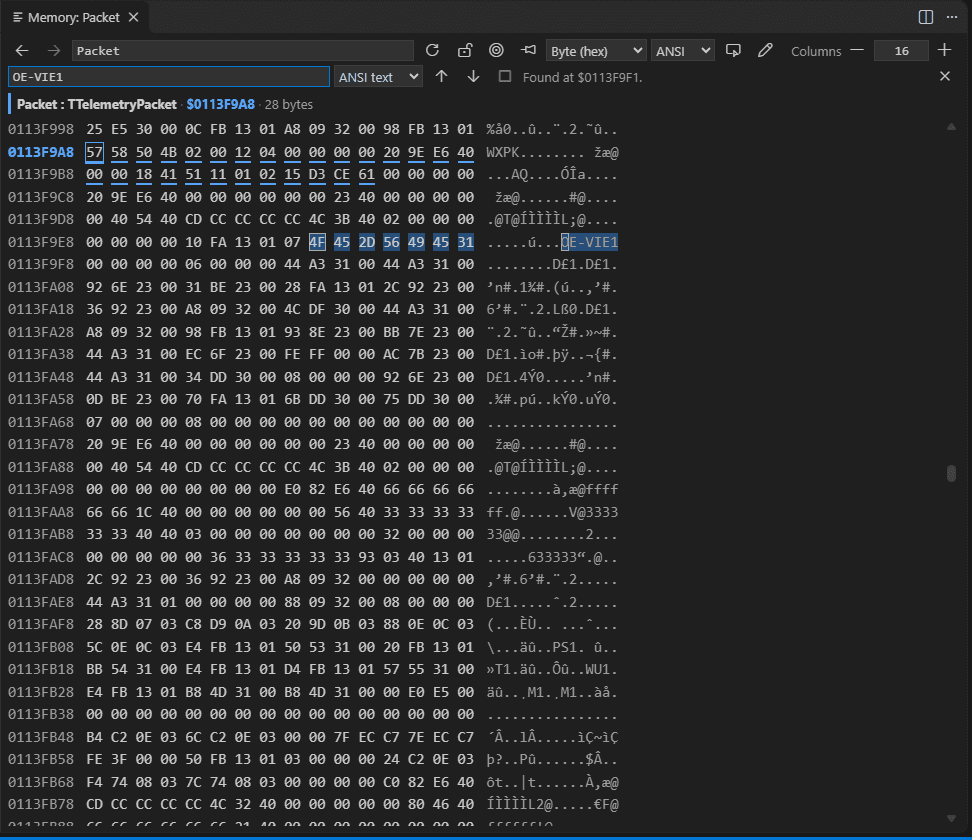Click the 633333 ASCII text in row 0113FAC8
Image resolution: width=972 pixels, height=840 pixels.
[552, 557]
